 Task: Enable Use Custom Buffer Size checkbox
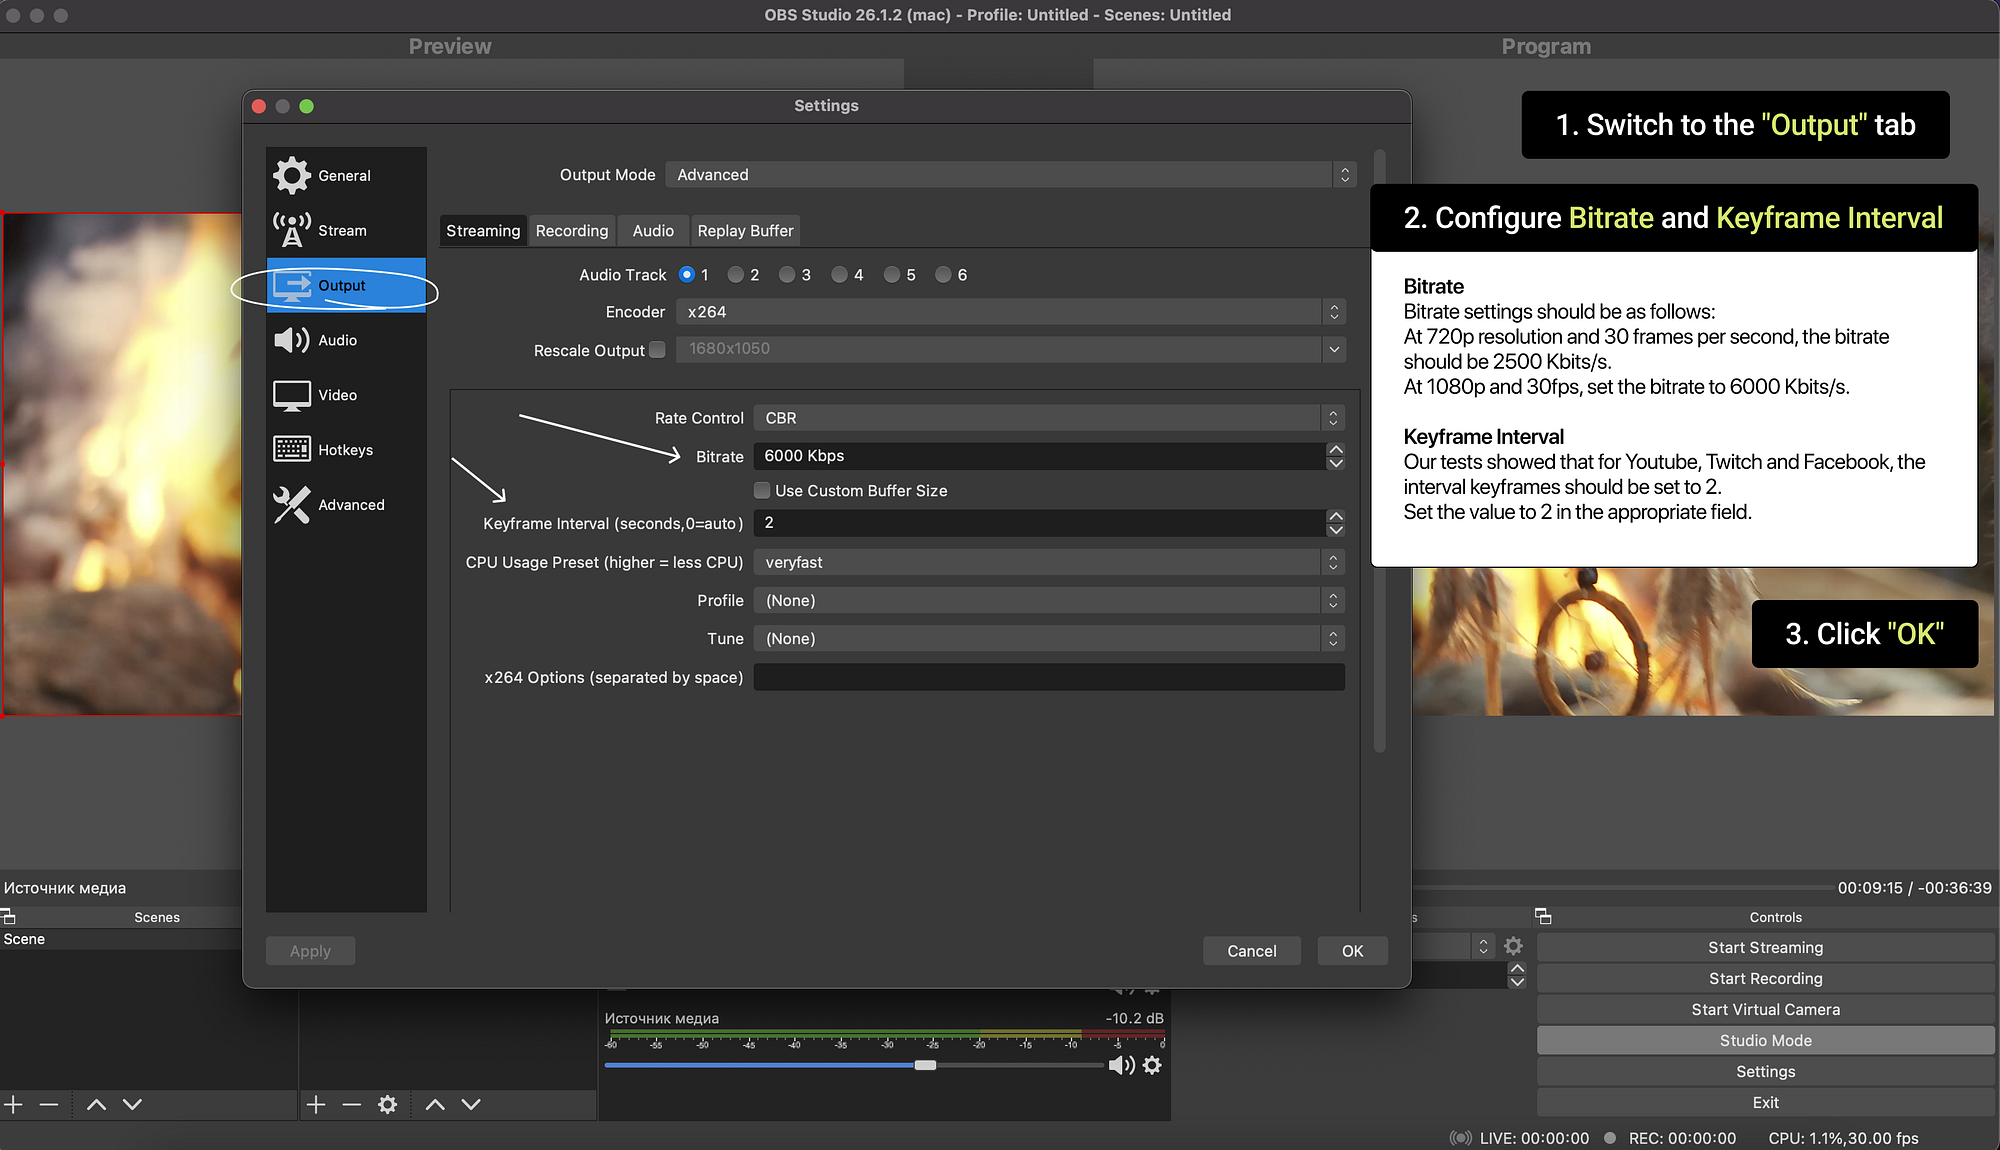click(x=762, y=490)
